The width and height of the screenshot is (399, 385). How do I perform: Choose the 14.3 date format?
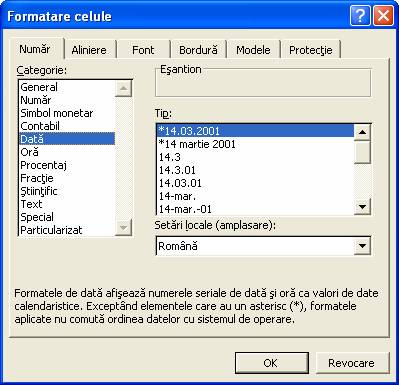255,157
